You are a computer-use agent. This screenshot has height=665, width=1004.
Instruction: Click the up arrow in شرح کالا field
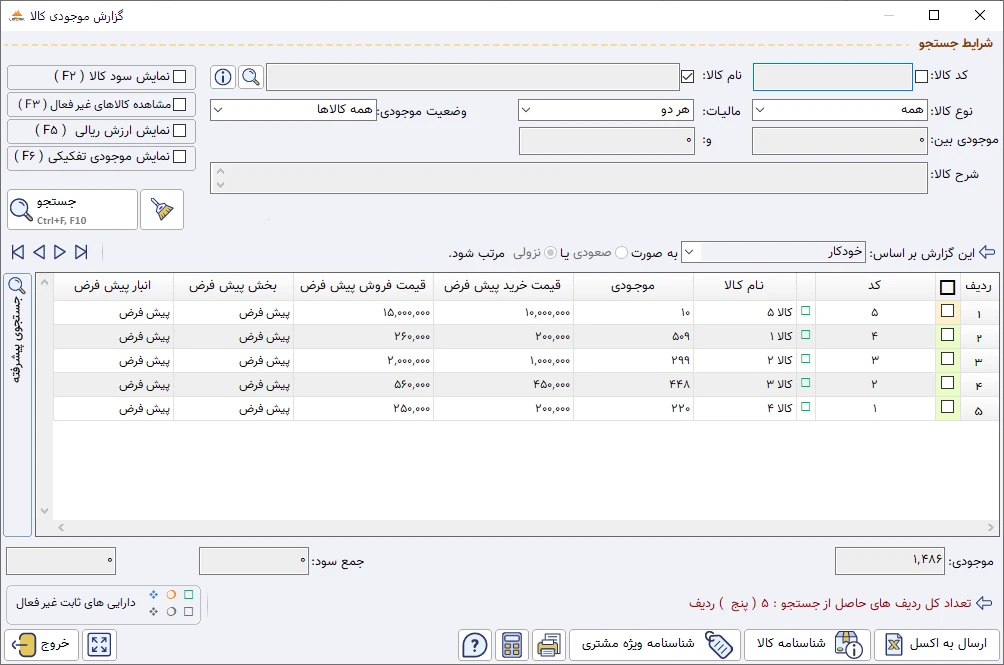click(x=220, y=171)
